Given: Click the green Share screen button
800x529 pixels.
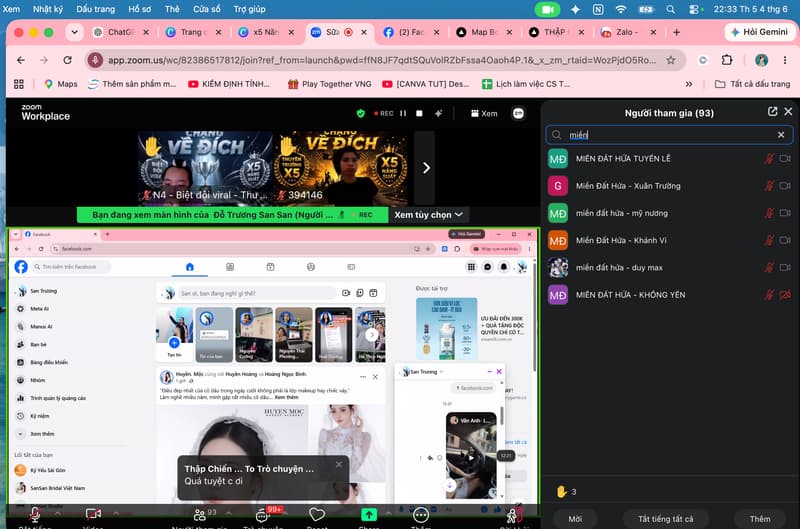Looking at the screenshot, I should (x=369, y=515).
